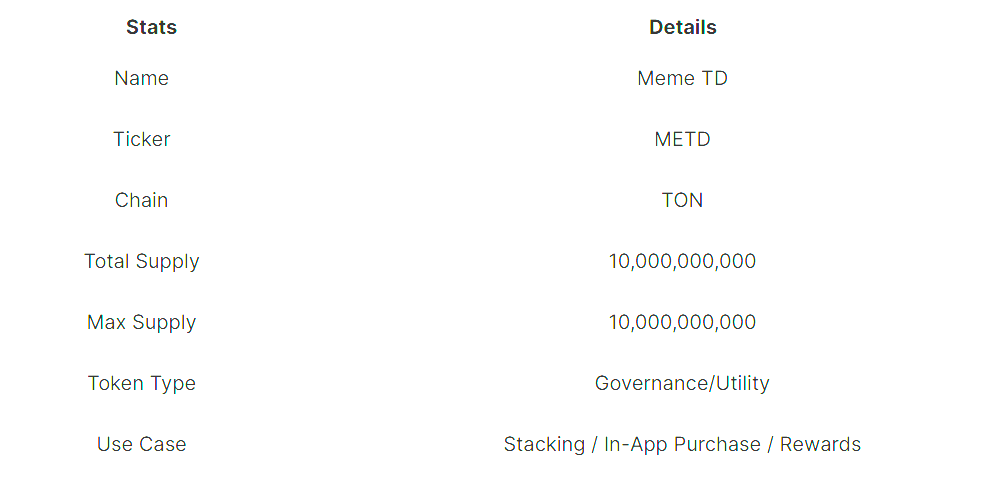
Task: Click the word Stacking in Use Case
Action: tap(544, 445)
